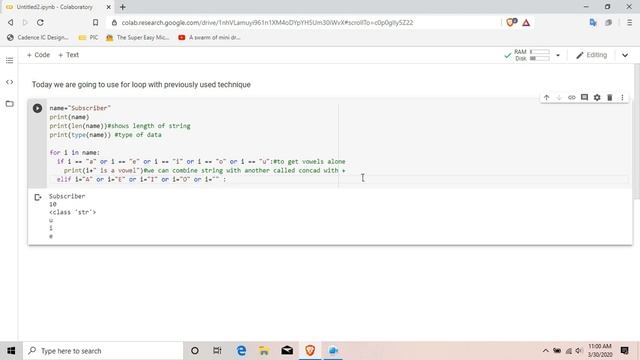Click output line <class 'str'>
Screen dimensions: 640x360
click(x=72, y=212)
